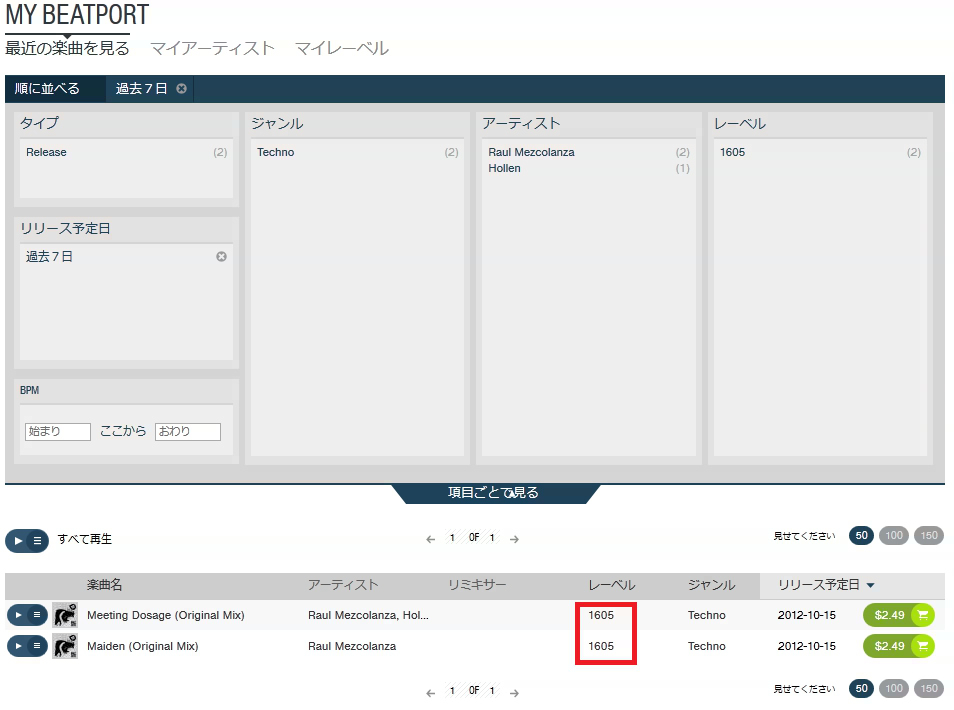Add Meeting Dosage to cart via cart icon
This screenshot has height=710, width=954.
923,615
